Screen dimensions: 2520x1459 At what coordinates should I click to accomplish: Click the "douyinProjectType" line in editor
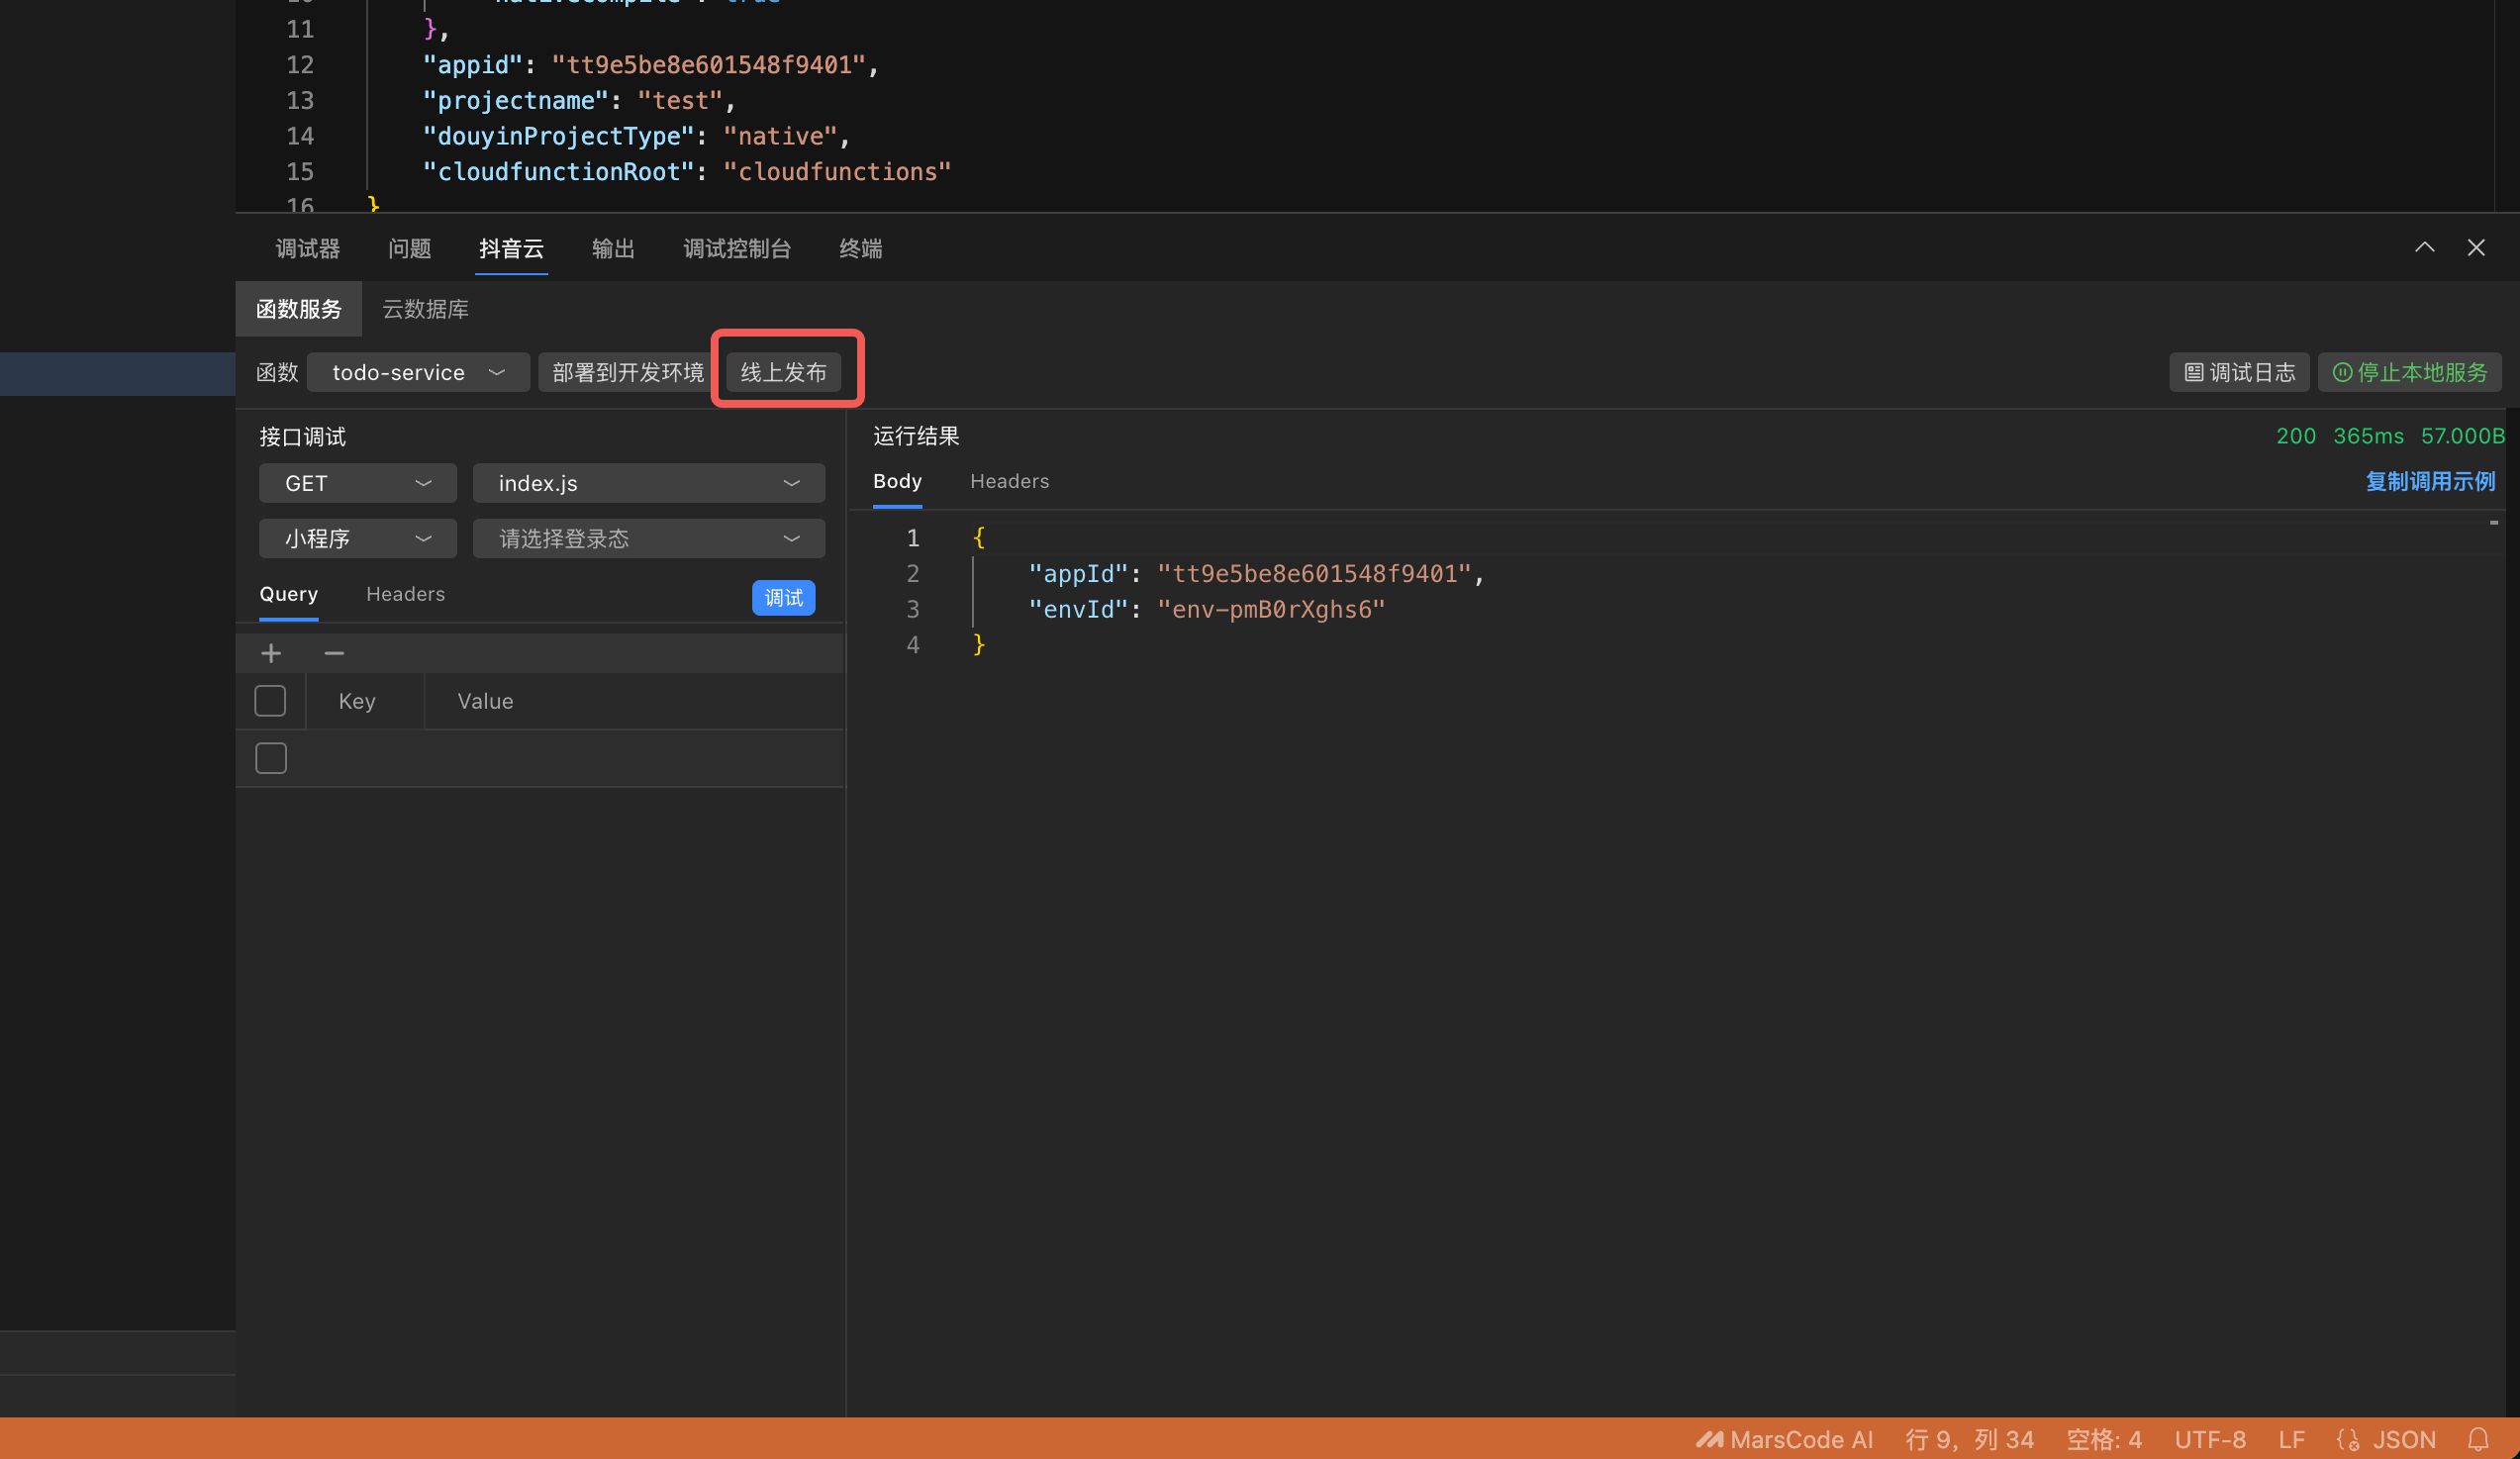636,136
